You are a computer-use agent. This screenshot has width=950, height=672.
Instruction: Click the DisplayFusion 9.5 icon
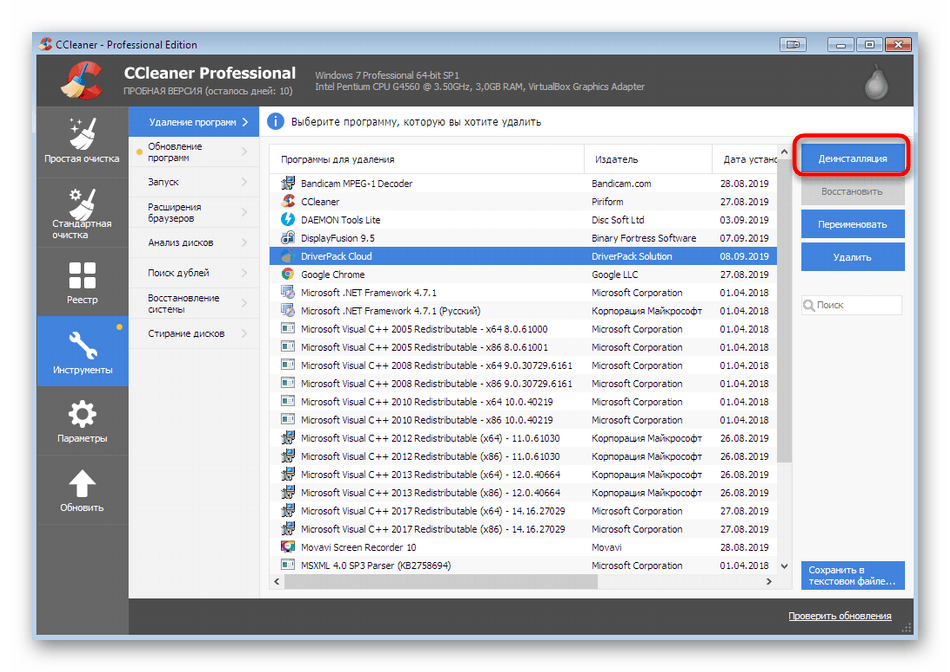(x=288, y=238)
